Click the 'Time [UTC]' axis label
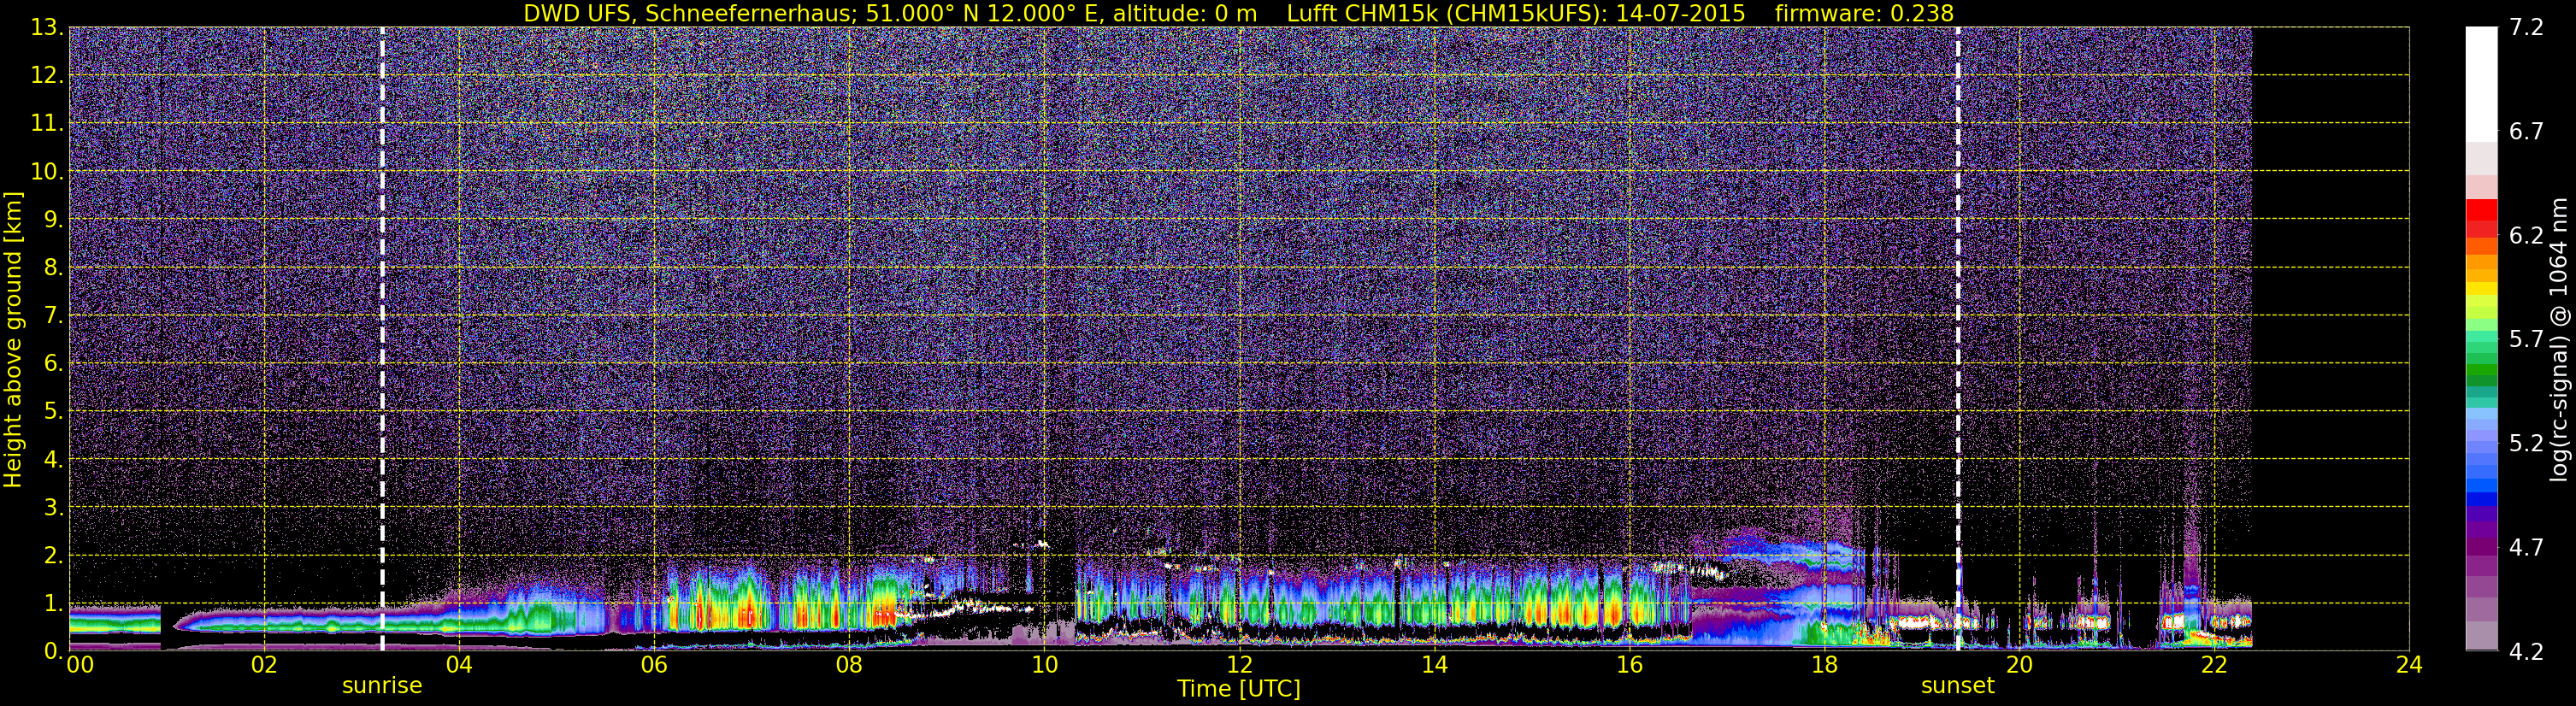2576x706 pixels. 1238,688
